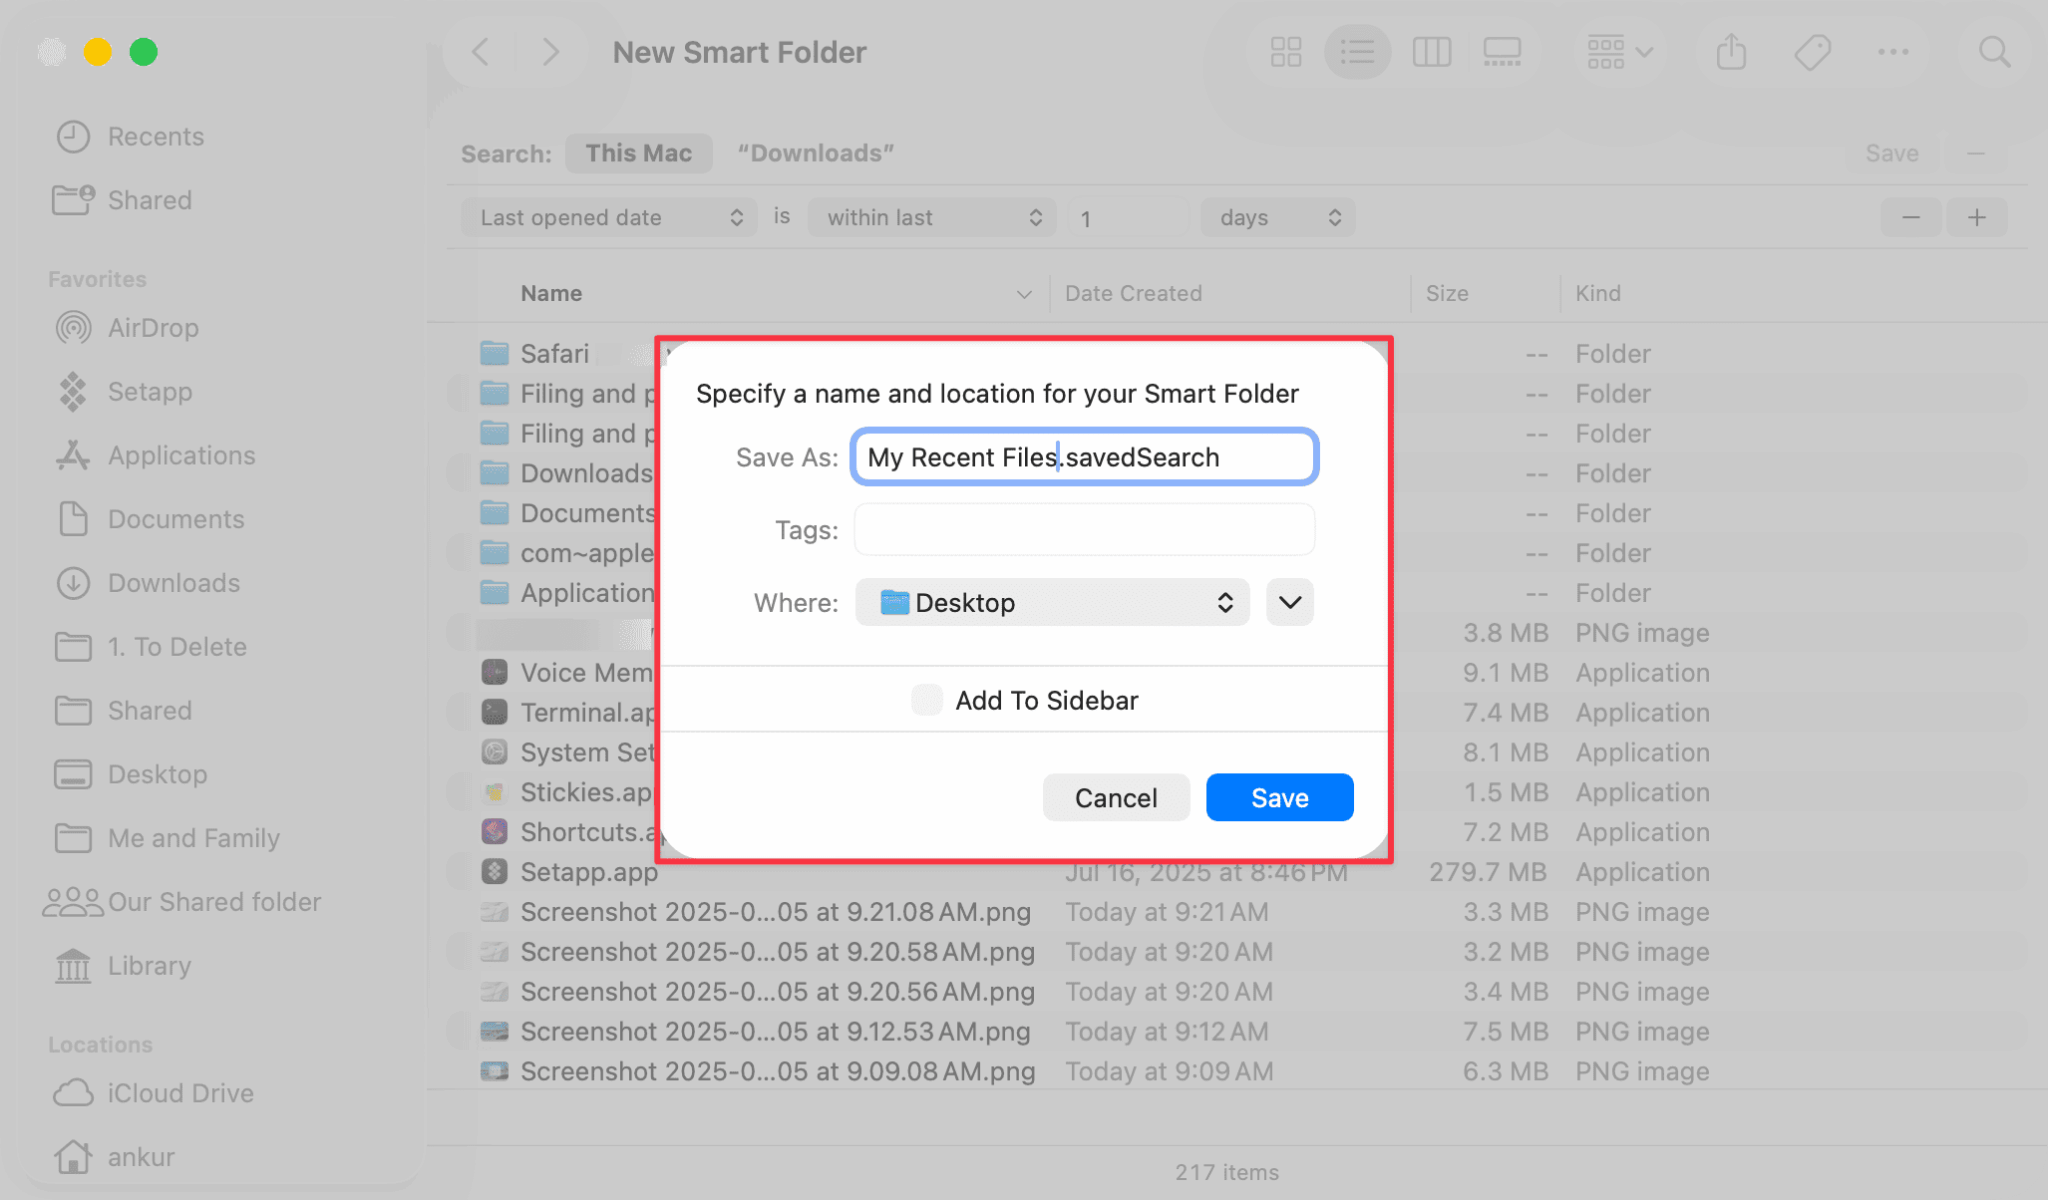Switch to list view in toolbar
The width and height of the screenshot is (2048, 1200).
(1357, 52)
